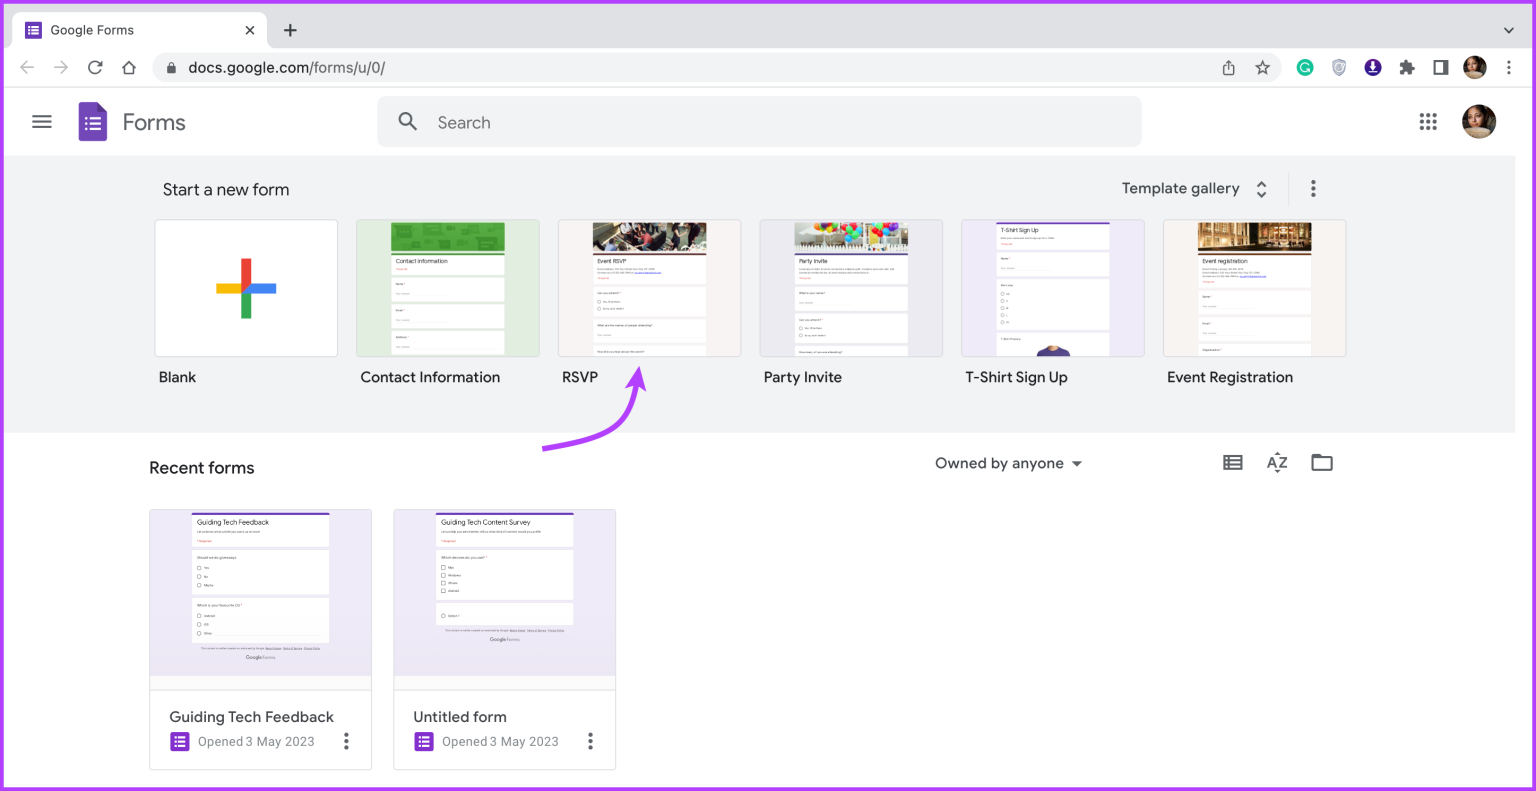Open the Untitled form three-dot menu

tap(590, 741)
